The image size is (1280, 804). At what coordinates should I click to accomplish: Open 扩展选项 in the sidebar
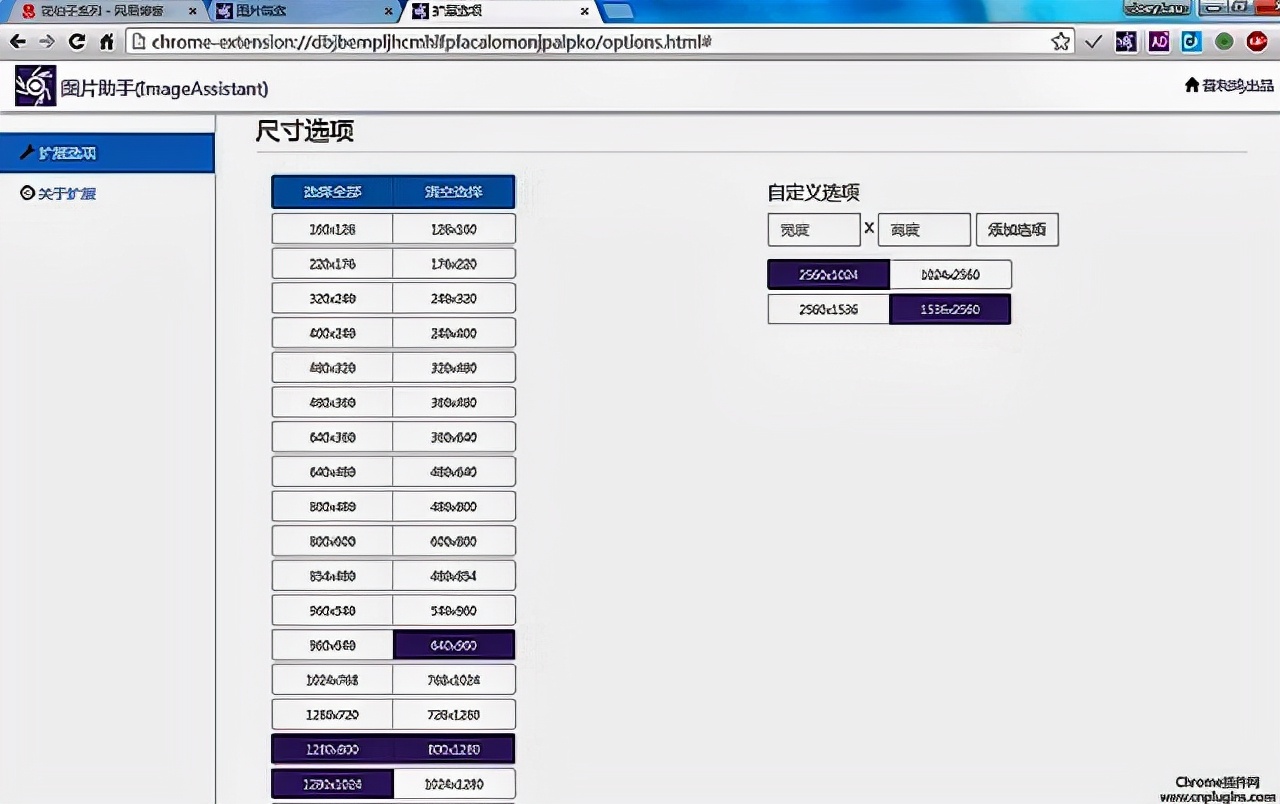pos(107,153)
